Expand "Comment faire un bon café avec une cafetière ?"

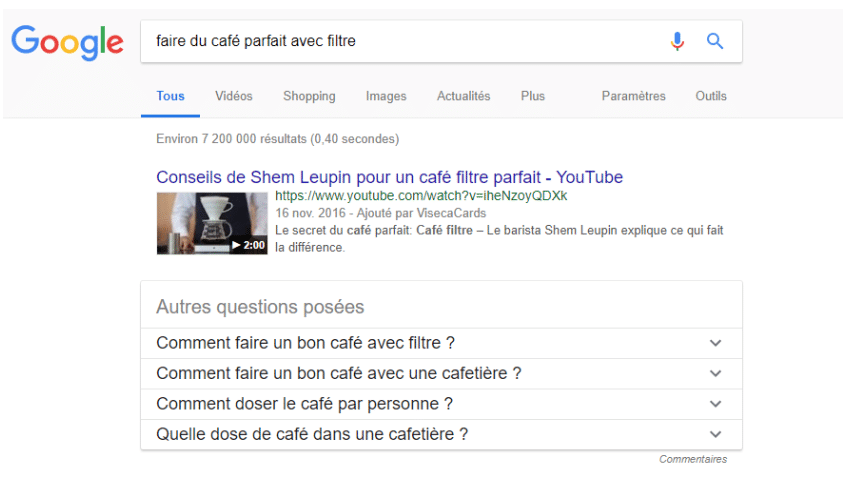point(715,373)
